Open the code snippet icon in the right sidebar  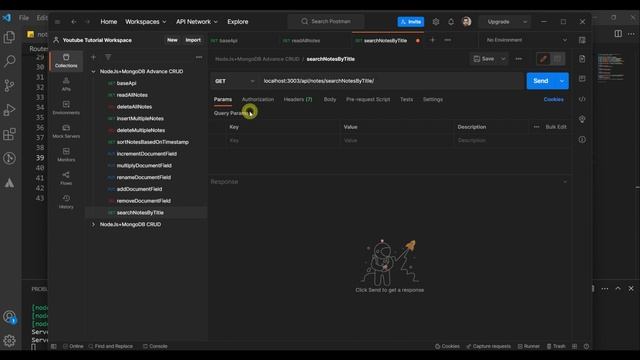click(582, 99)
